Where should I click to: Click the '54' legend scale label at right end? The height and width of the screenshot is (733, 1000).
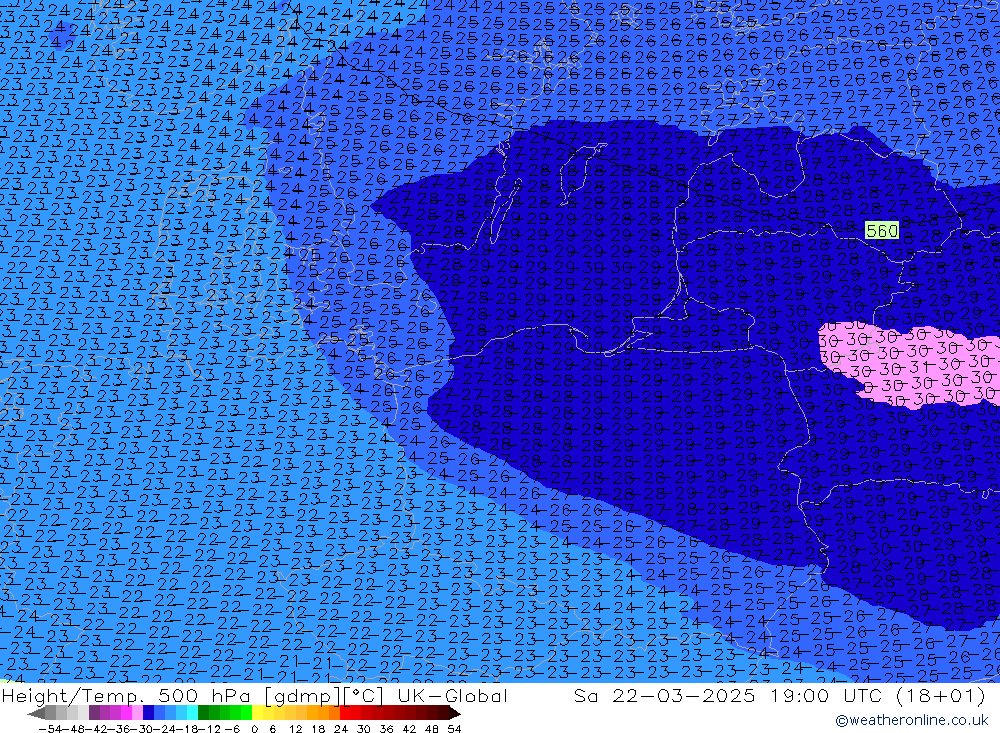pyautogui.click(x=454, y=729)
